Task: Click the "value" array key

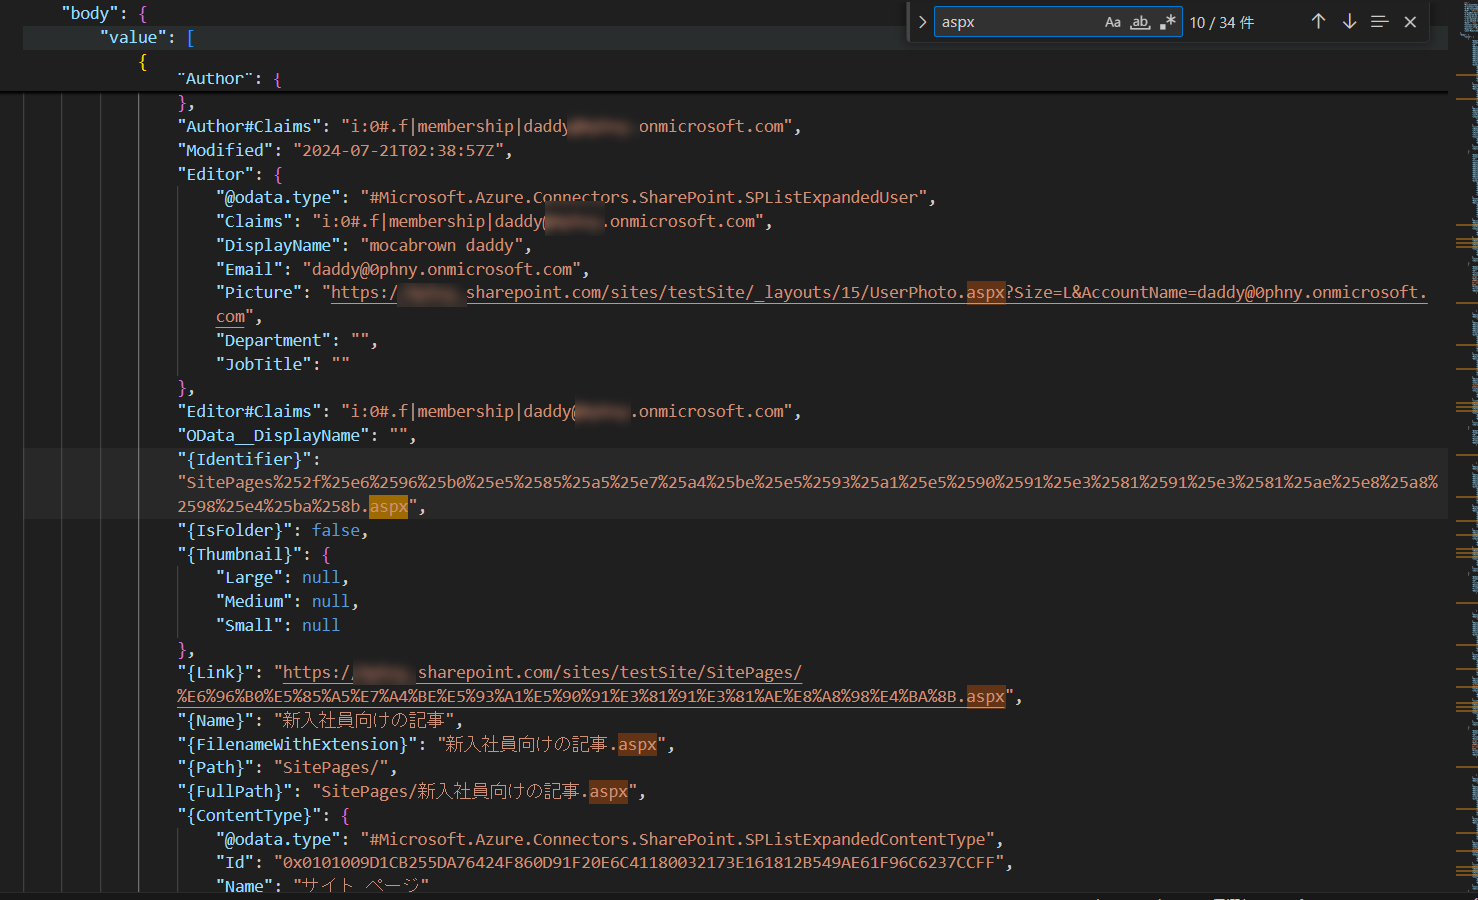Action: pyautogui.click(x=133, y=38)
